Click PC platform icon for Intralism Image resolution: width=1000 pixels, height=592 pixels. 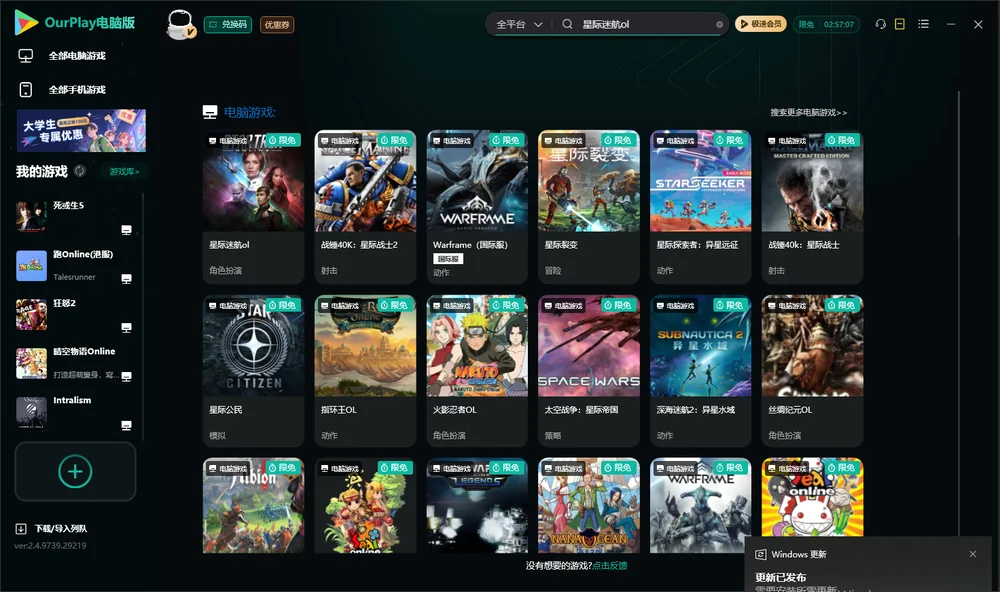tap(126, 426)
